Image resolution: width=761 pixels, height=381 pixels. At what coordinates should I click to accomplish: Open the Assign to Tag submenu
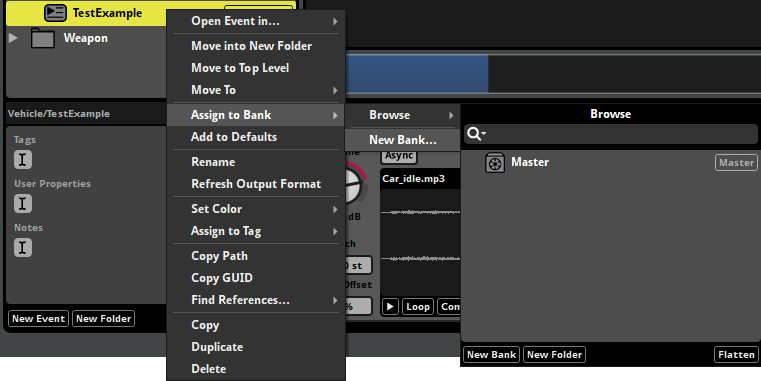point(256,231)
